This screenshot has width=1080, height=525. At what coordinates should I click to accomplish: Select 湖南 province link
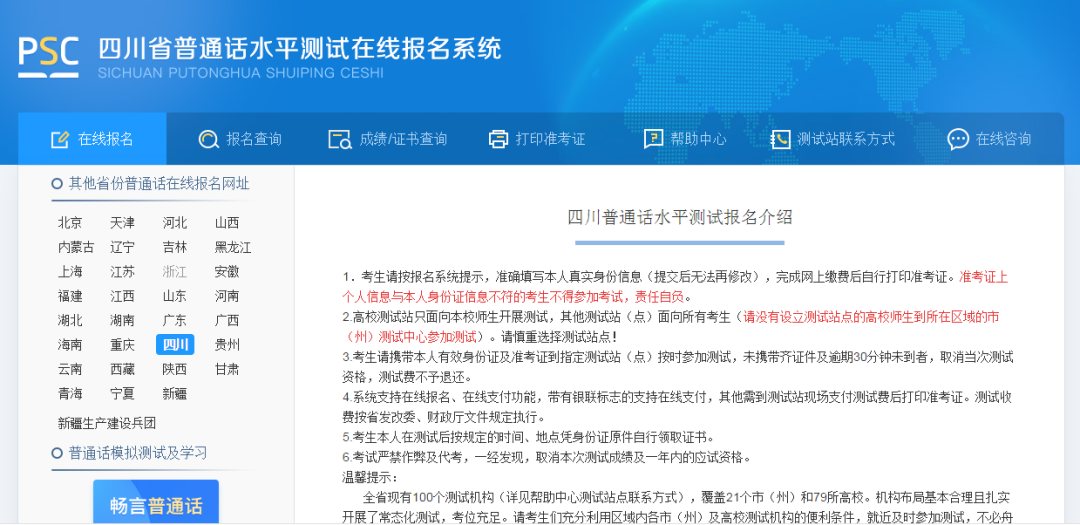click(123, 320)
